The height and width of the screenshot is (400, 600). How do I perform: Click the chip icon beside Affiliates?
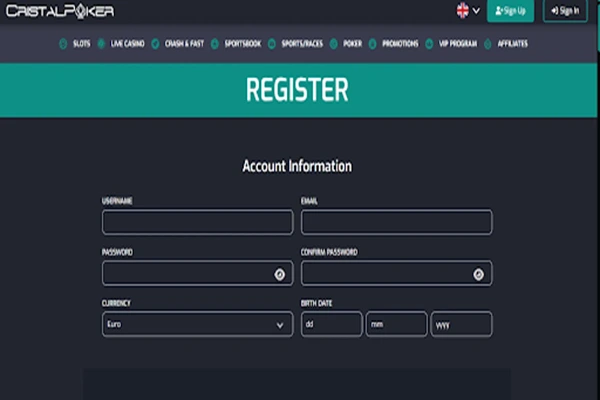coord(488,44)
